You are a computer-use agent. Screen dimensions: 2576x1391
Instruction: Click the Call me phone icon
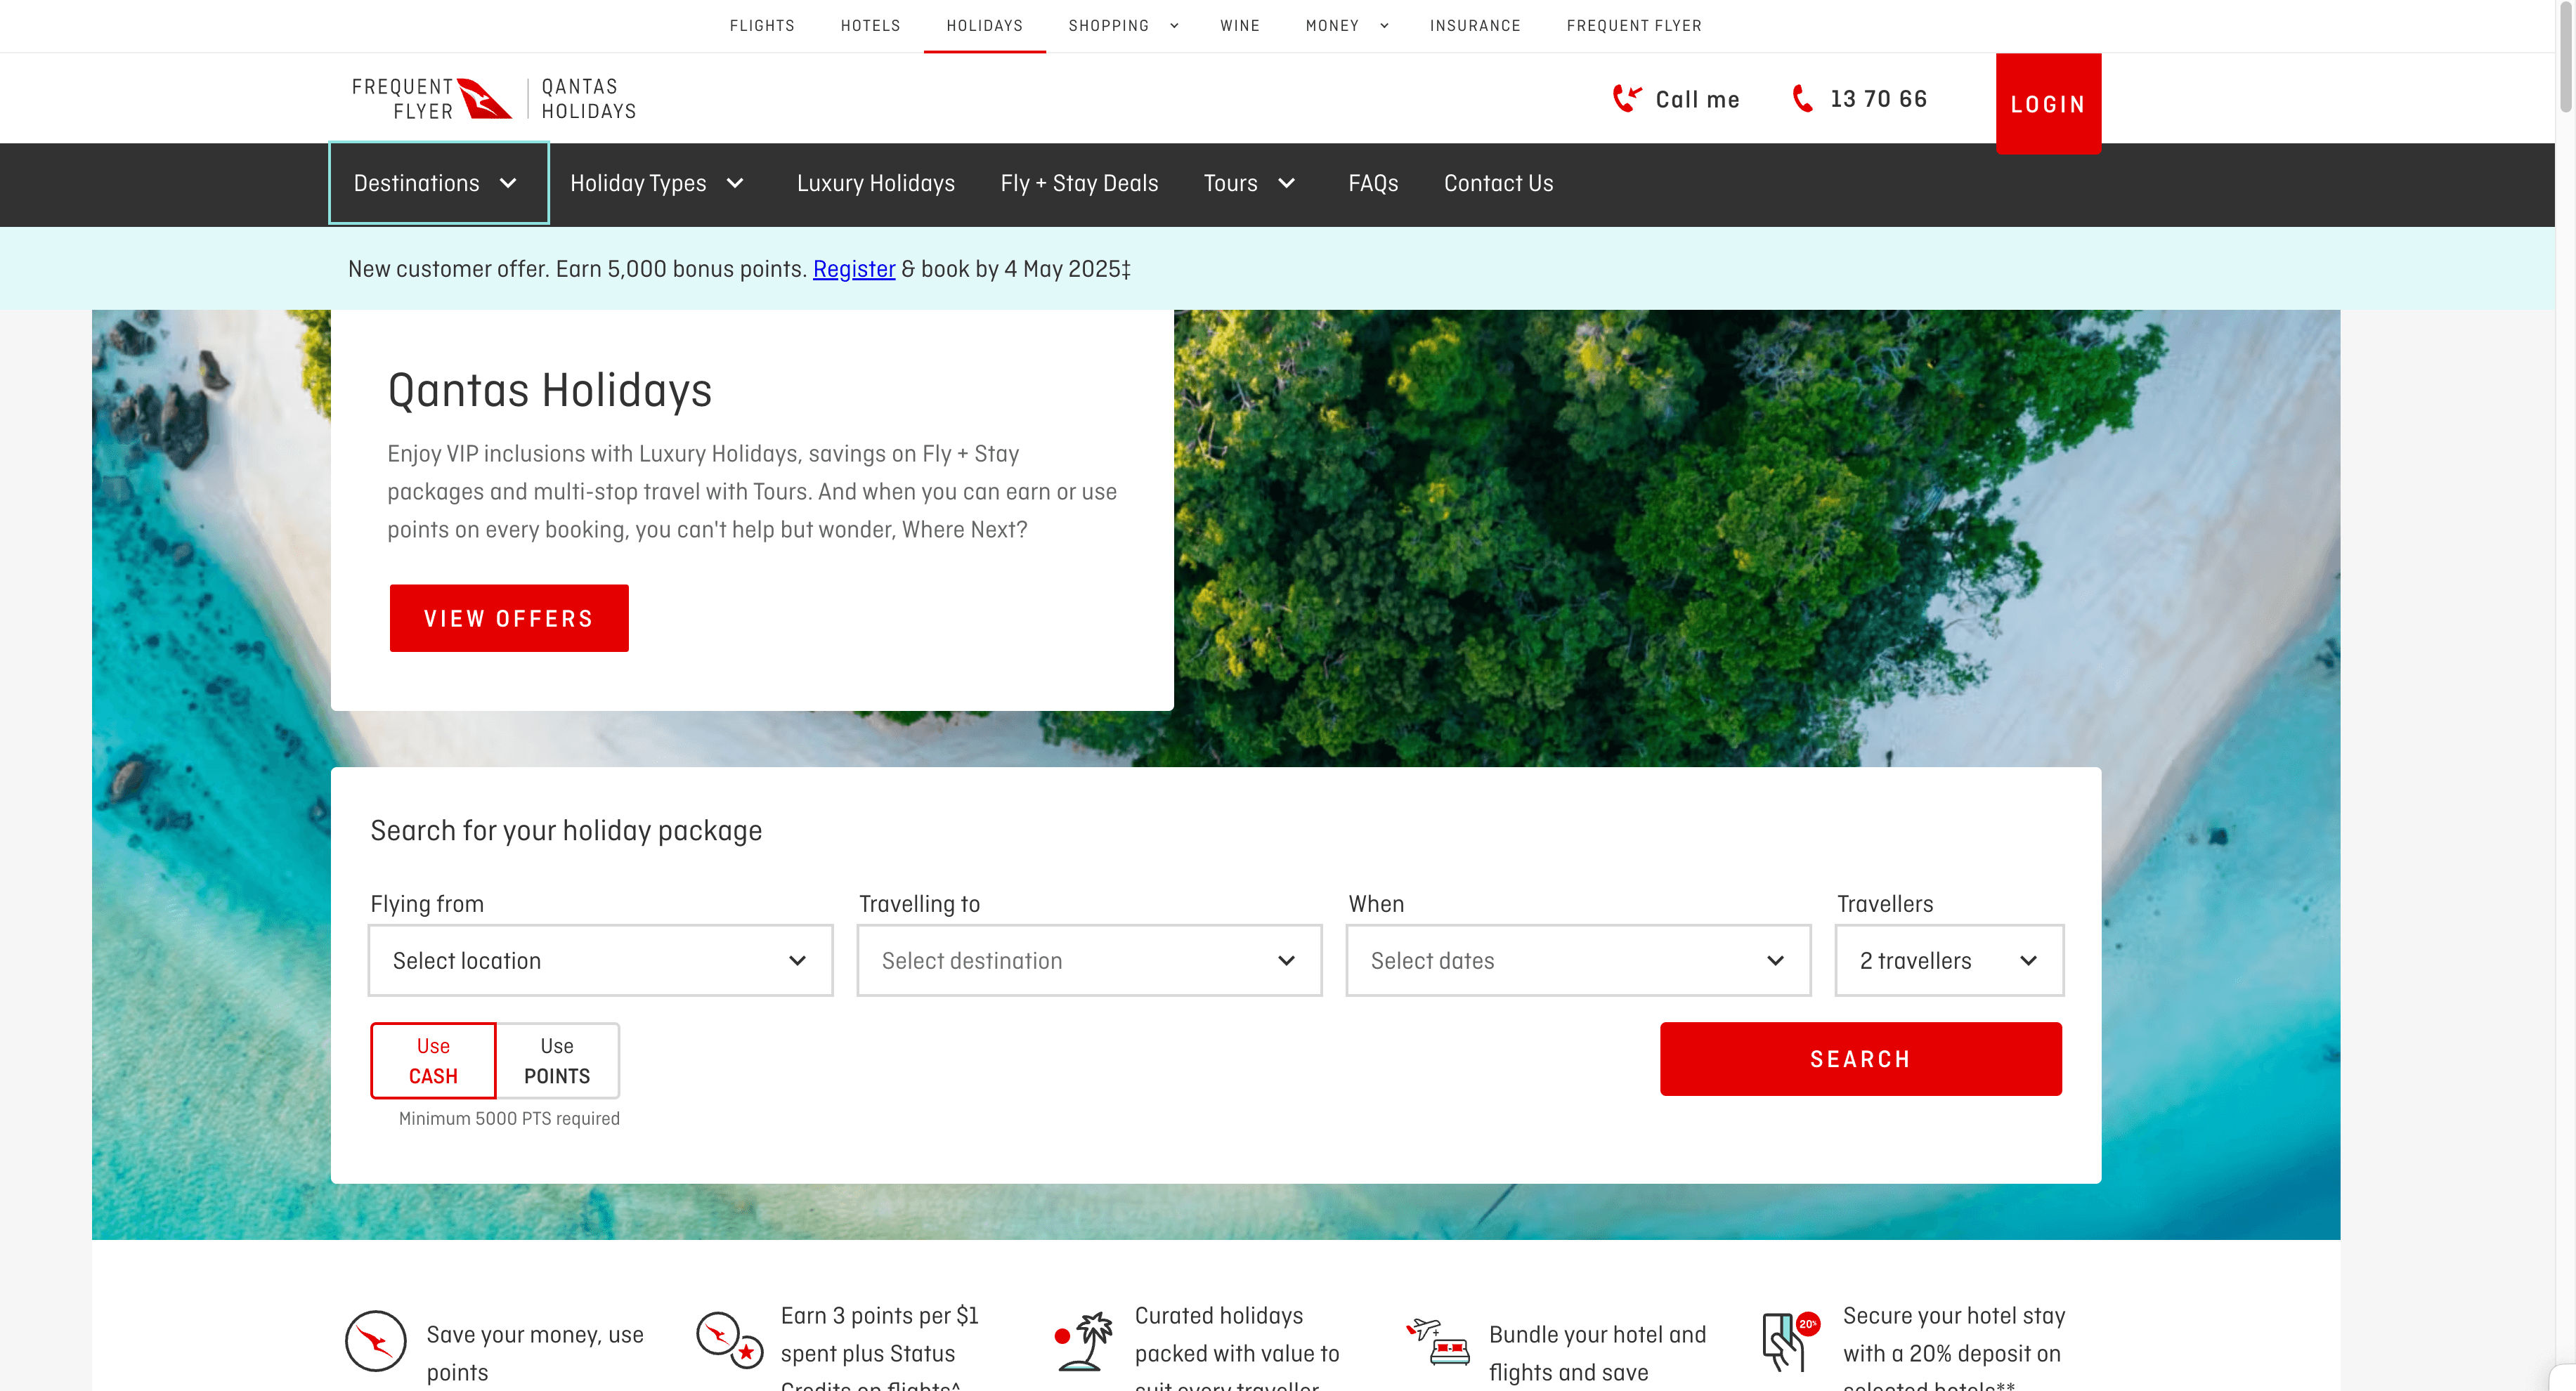click(1626, 98)
